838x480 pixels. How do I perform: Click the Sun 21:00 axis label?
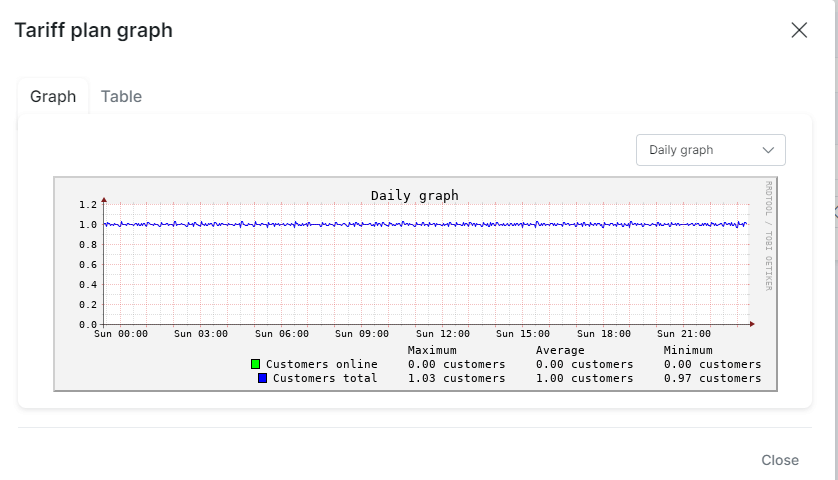click(684, 334)
